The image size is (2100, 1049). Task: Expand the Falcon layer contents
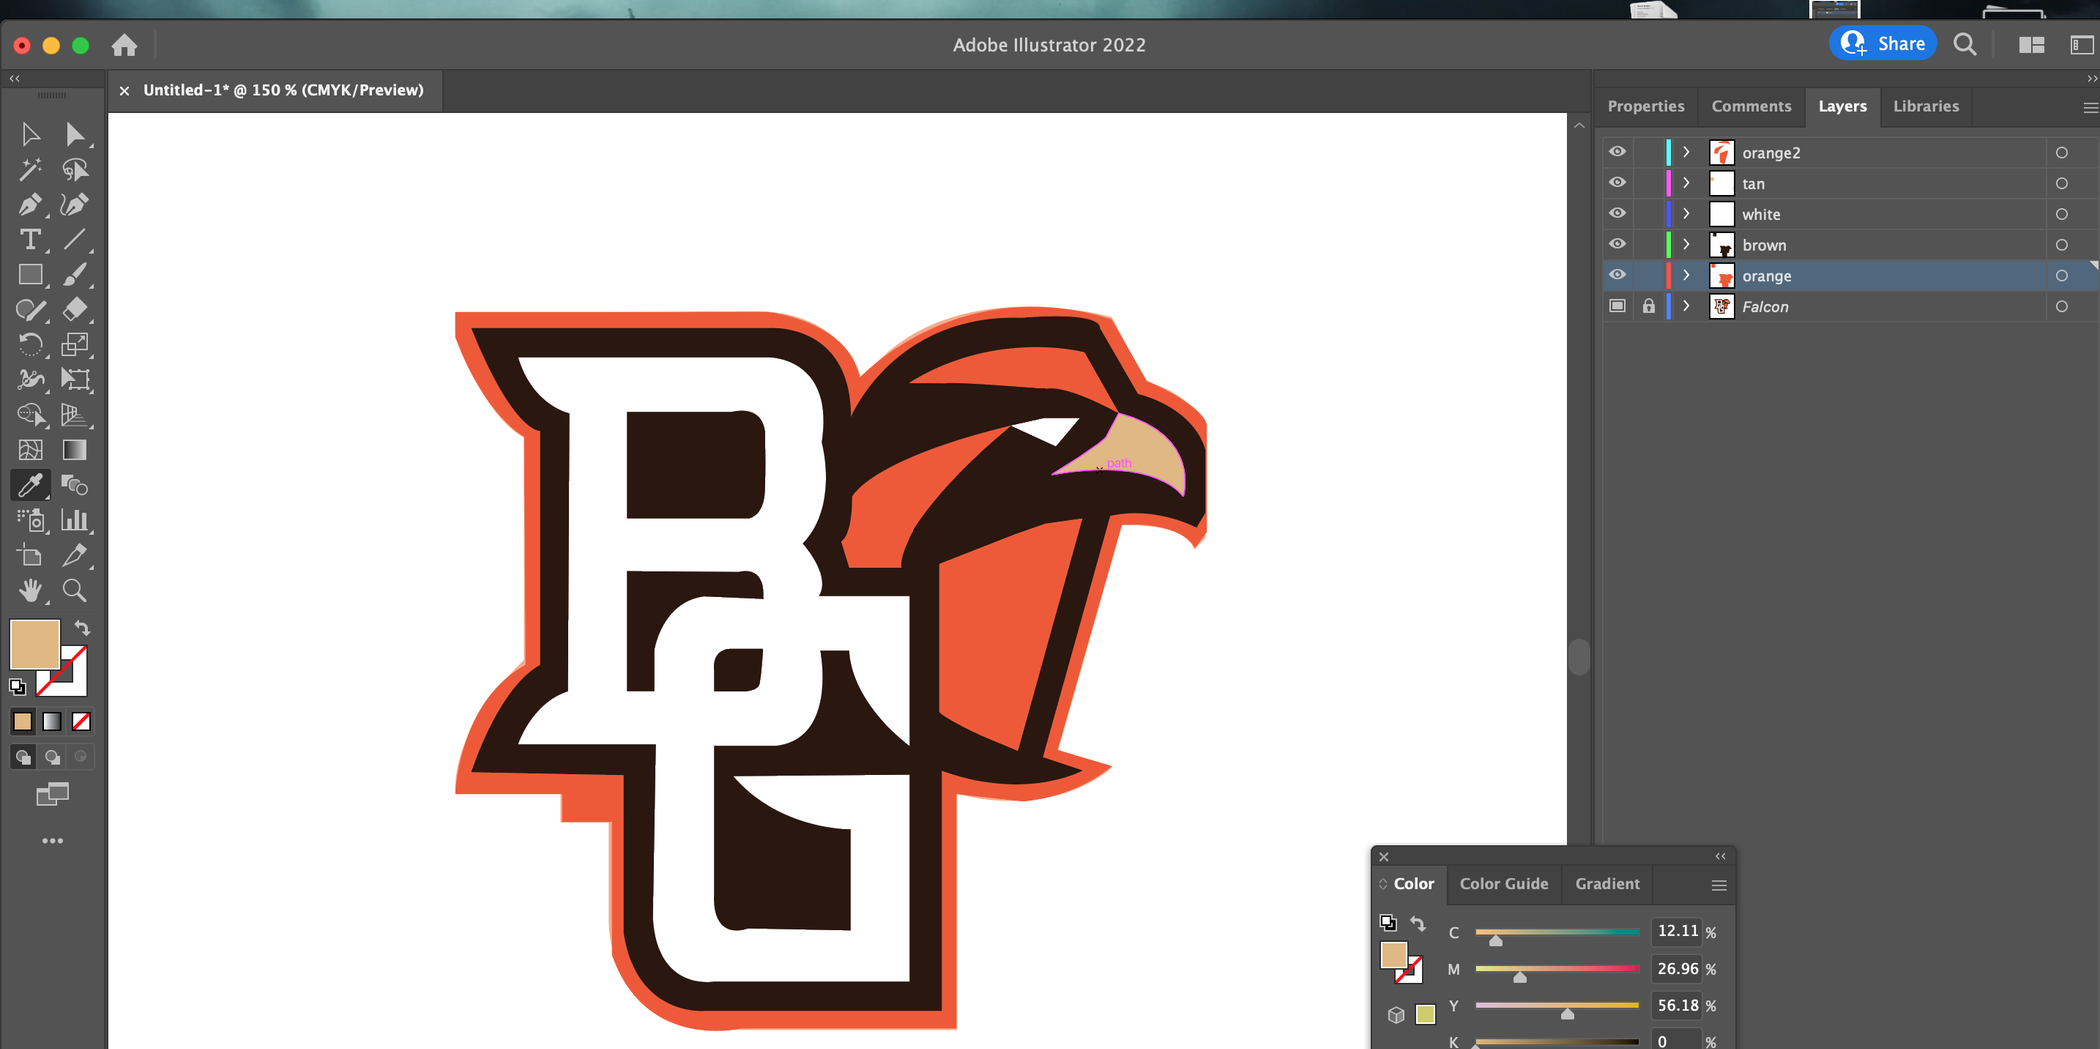(x=1686, y=305)
